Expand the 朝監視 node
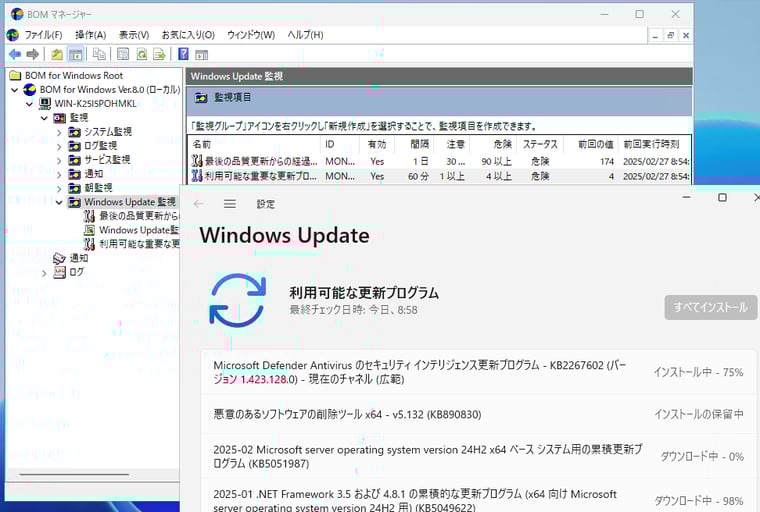Image resolution: width=760 pixels, height=512 pixels. coord(59,189)
